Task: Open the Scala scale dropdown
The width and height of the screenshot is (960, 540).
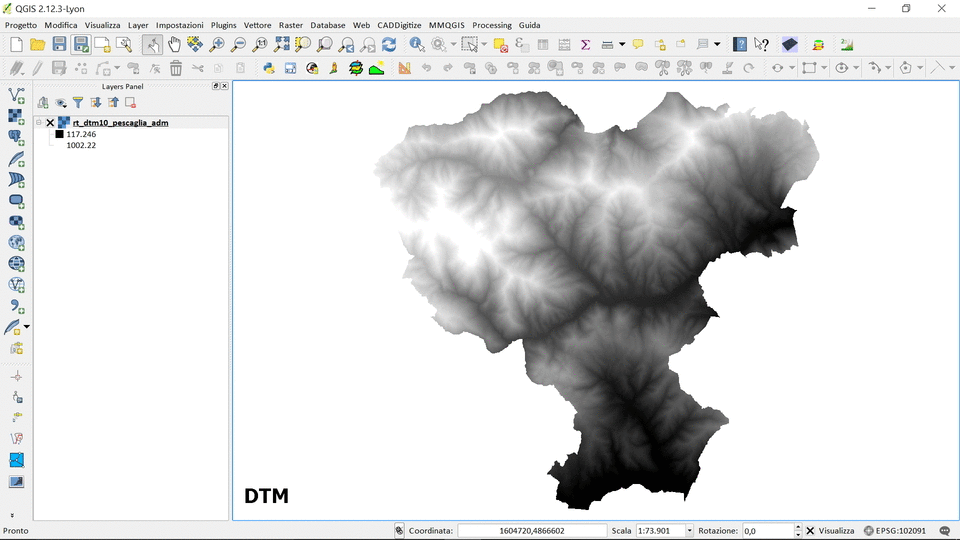Action: point(689,531)
